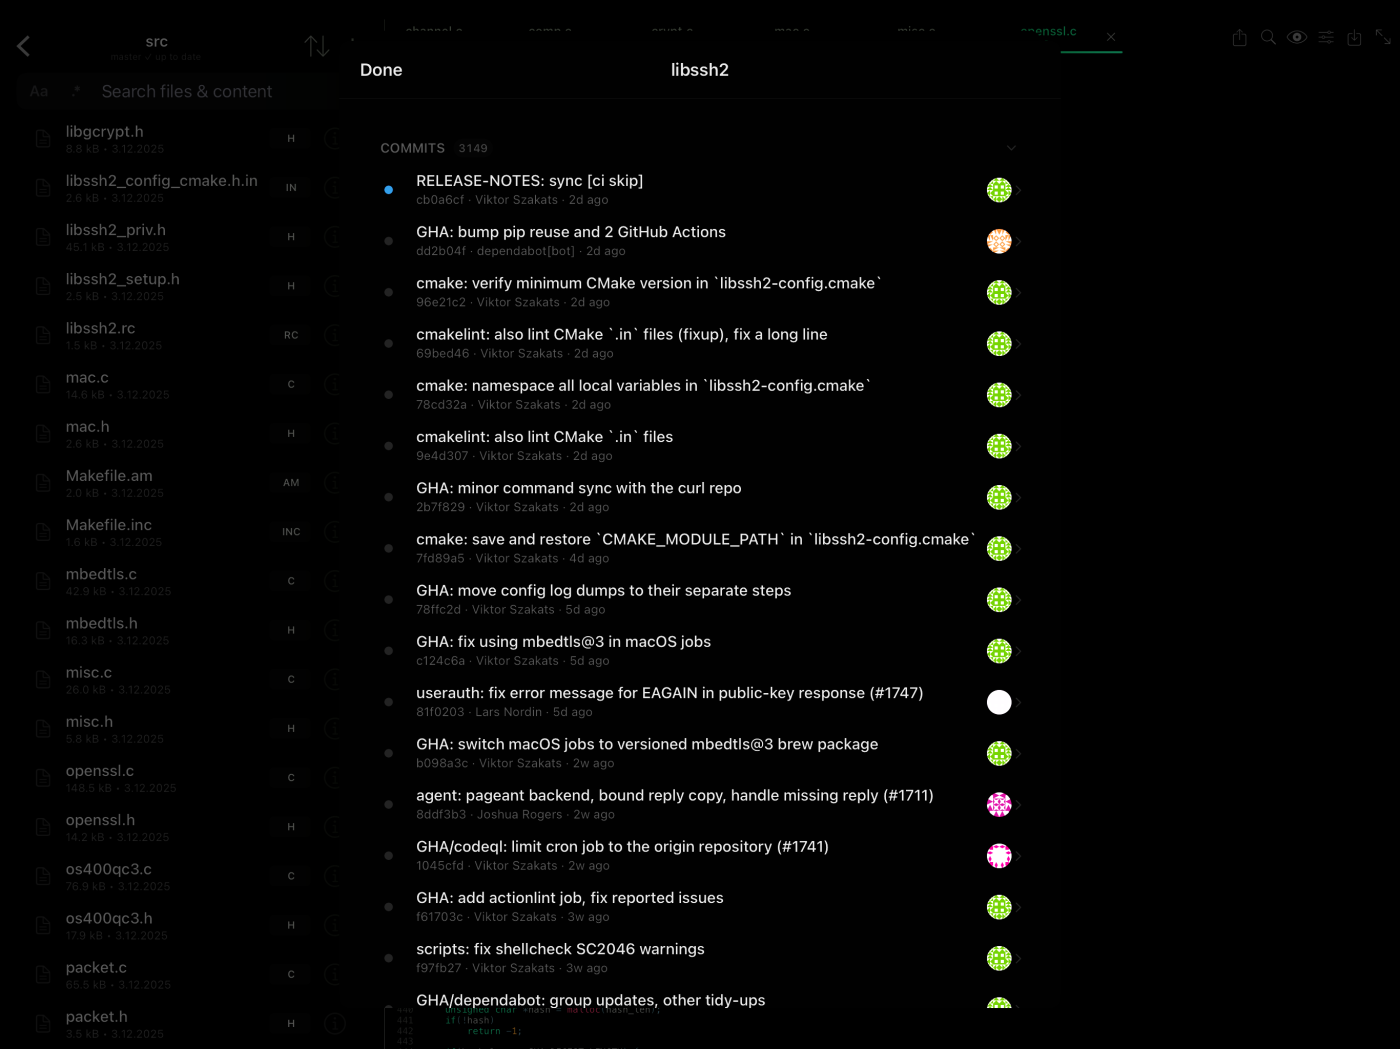This screenshot has height=1049, width=1400.
Task: Pull changes using the download icon
Action: (1355, 36)
